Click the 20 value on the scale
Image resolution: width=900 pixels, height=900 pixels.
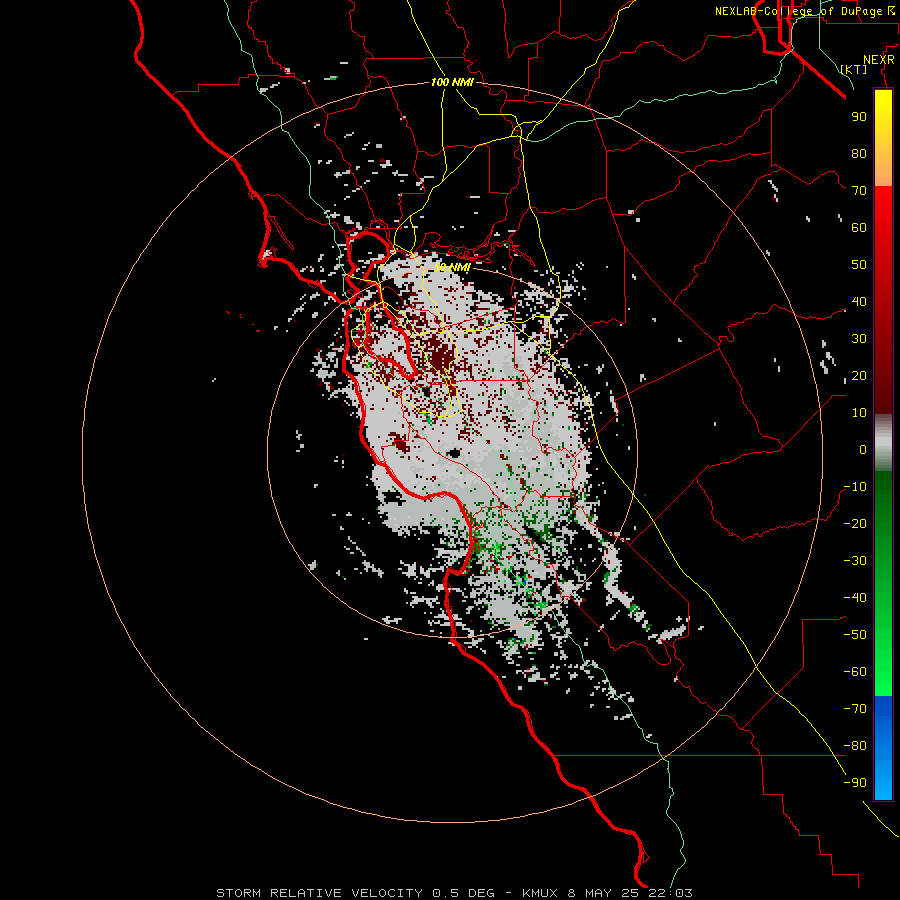coord(859,375)
